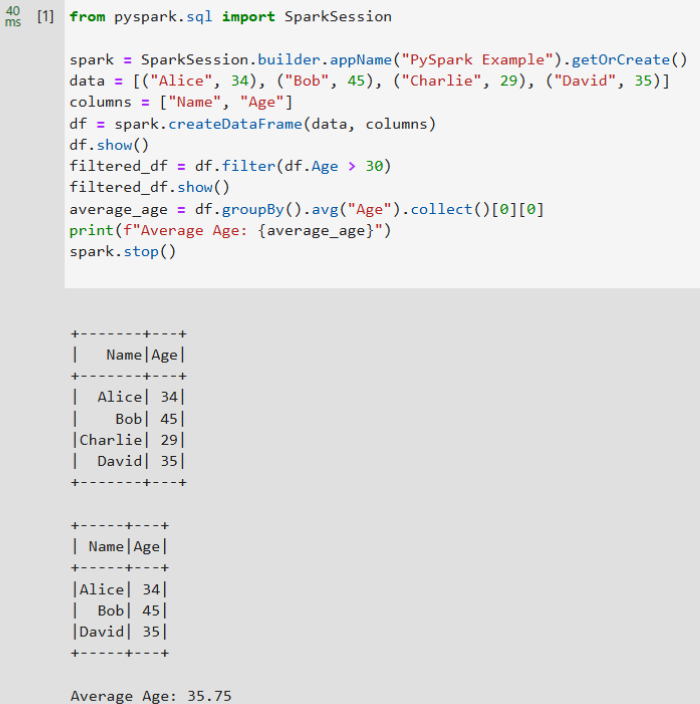This screenshot has width=700, height=704.
Task: Click the 'Average Age: 35.75' output line
Action: click(151, 695)
